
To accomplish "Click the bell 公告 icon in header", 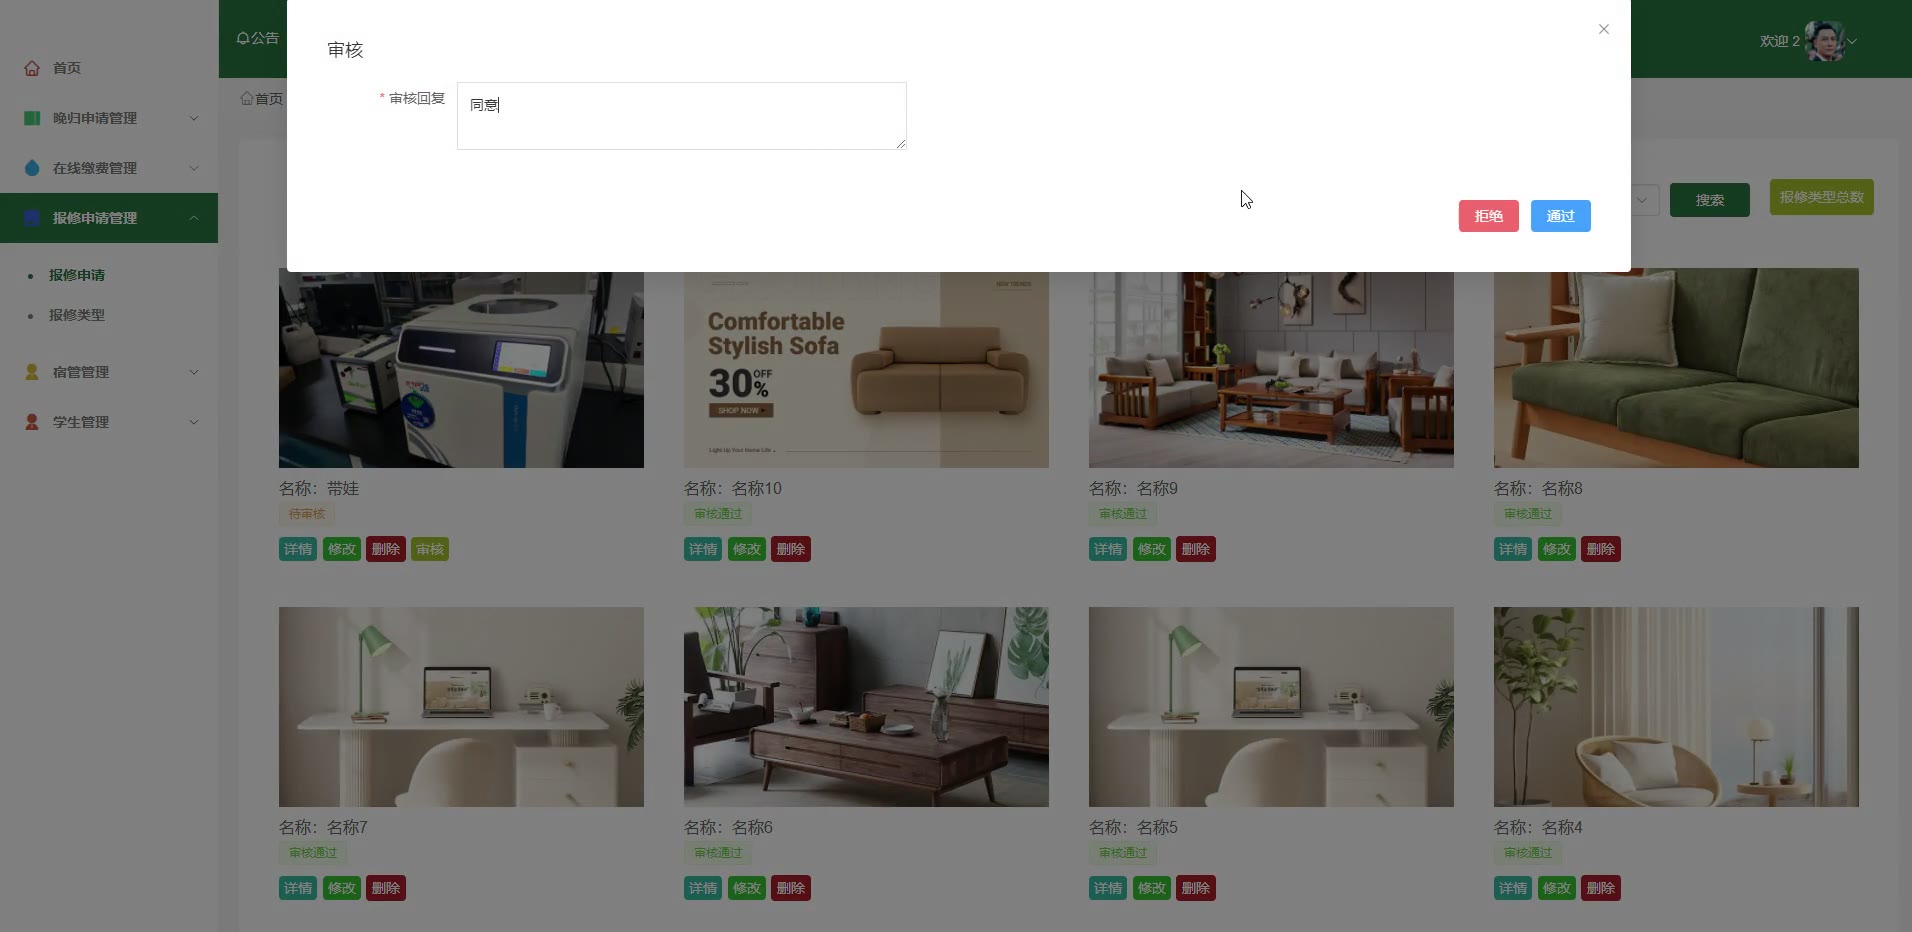I will (x=243, y=38).
